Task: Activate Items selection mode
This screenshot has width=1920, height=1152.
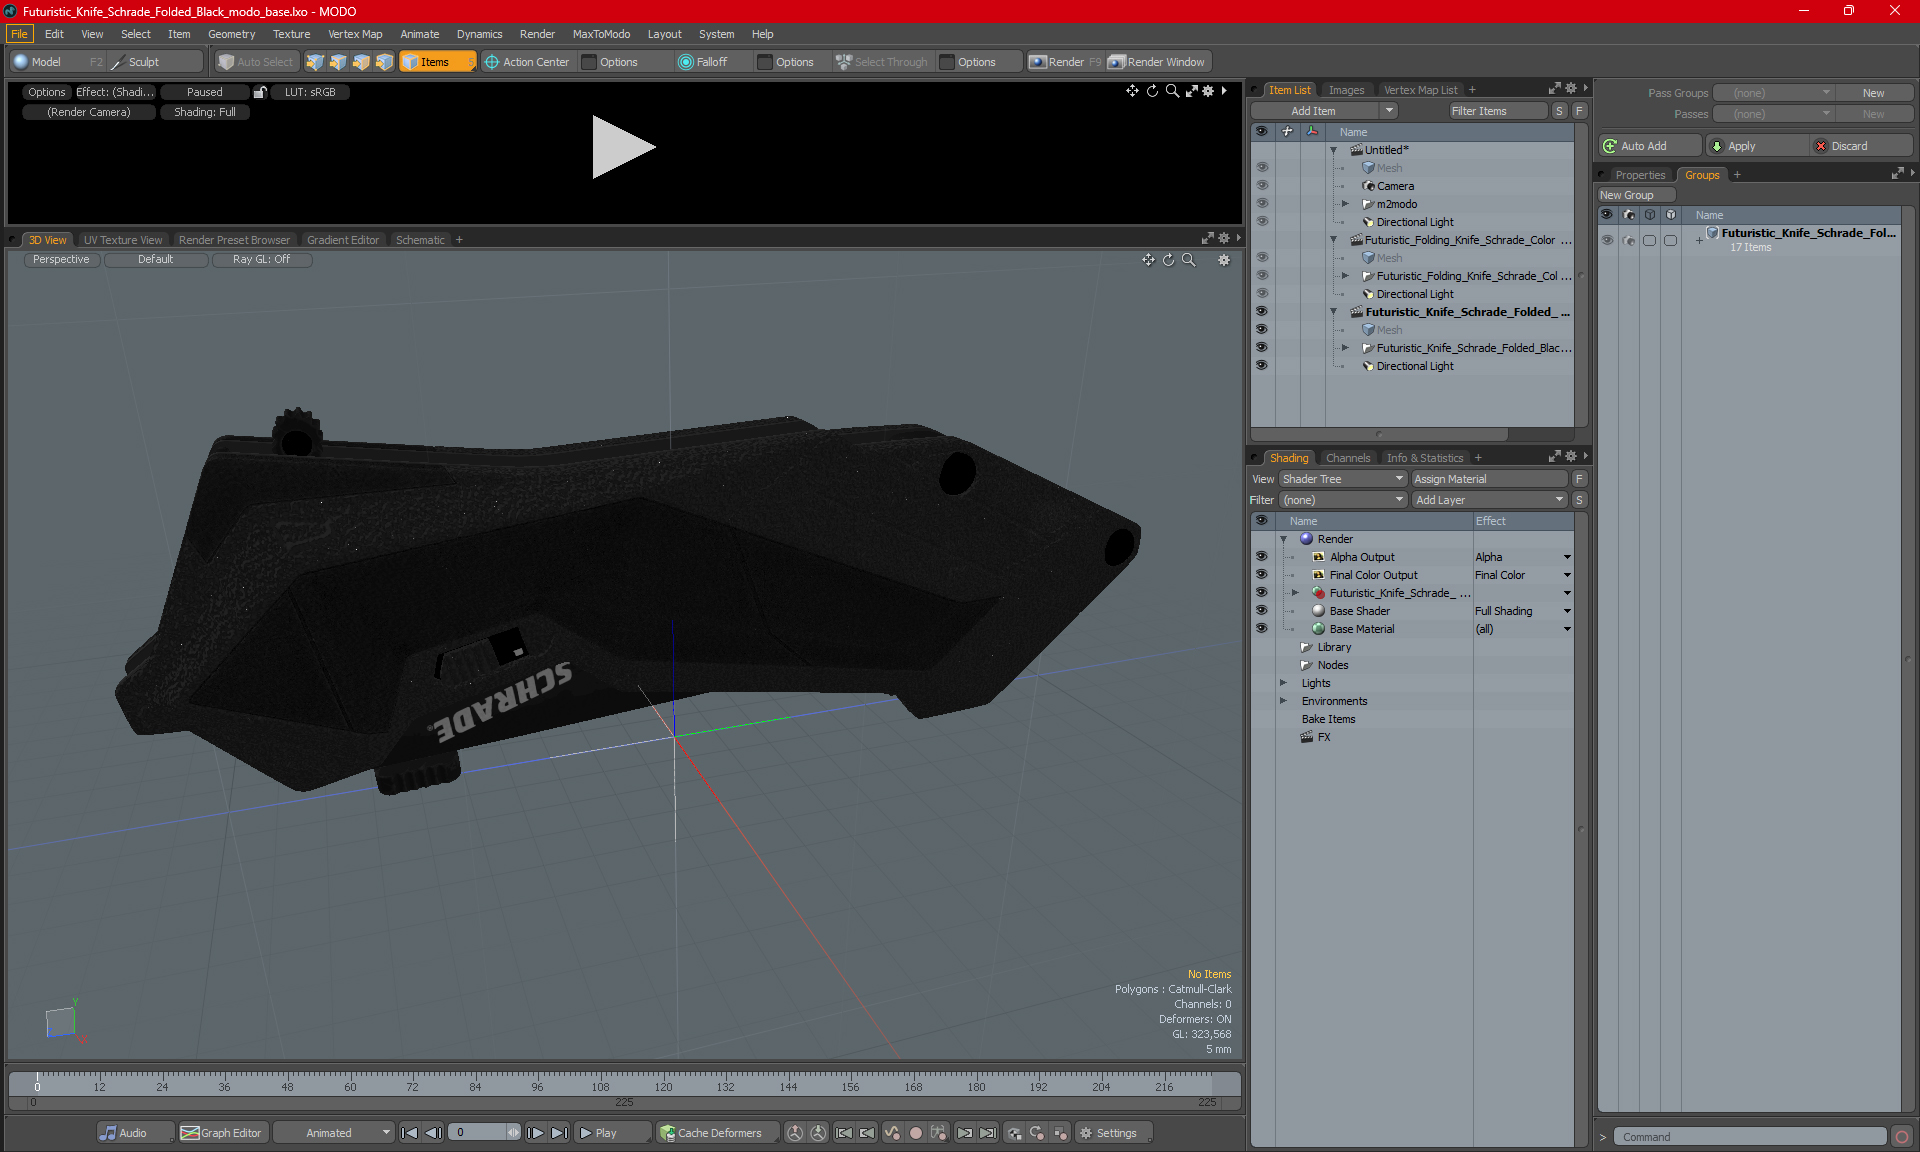Action: coord(437,62)
